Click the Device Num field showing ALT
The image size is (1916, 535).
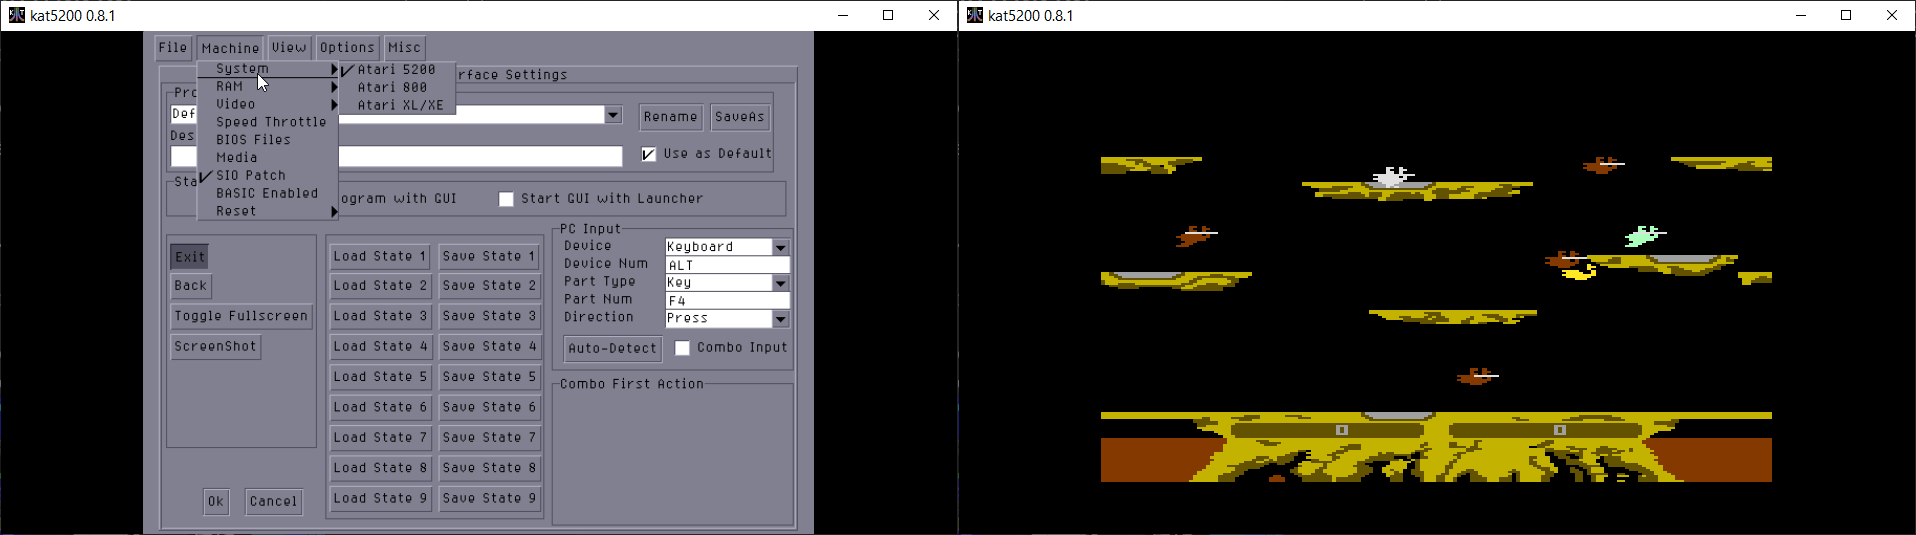[x=727, y=265]
